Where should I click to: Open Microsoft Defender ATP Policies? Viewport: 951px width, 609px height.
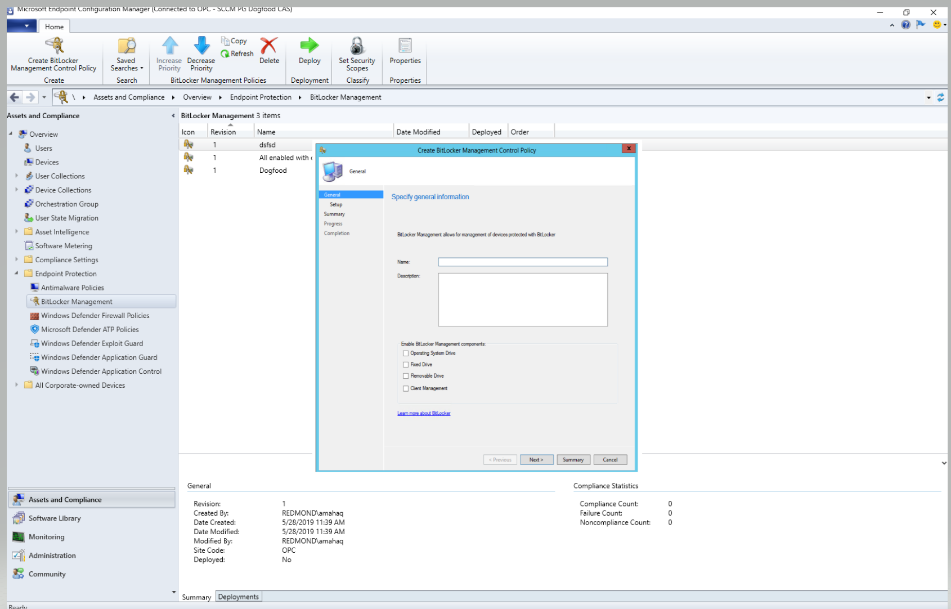pyautogui.click(x=90, y=329)
